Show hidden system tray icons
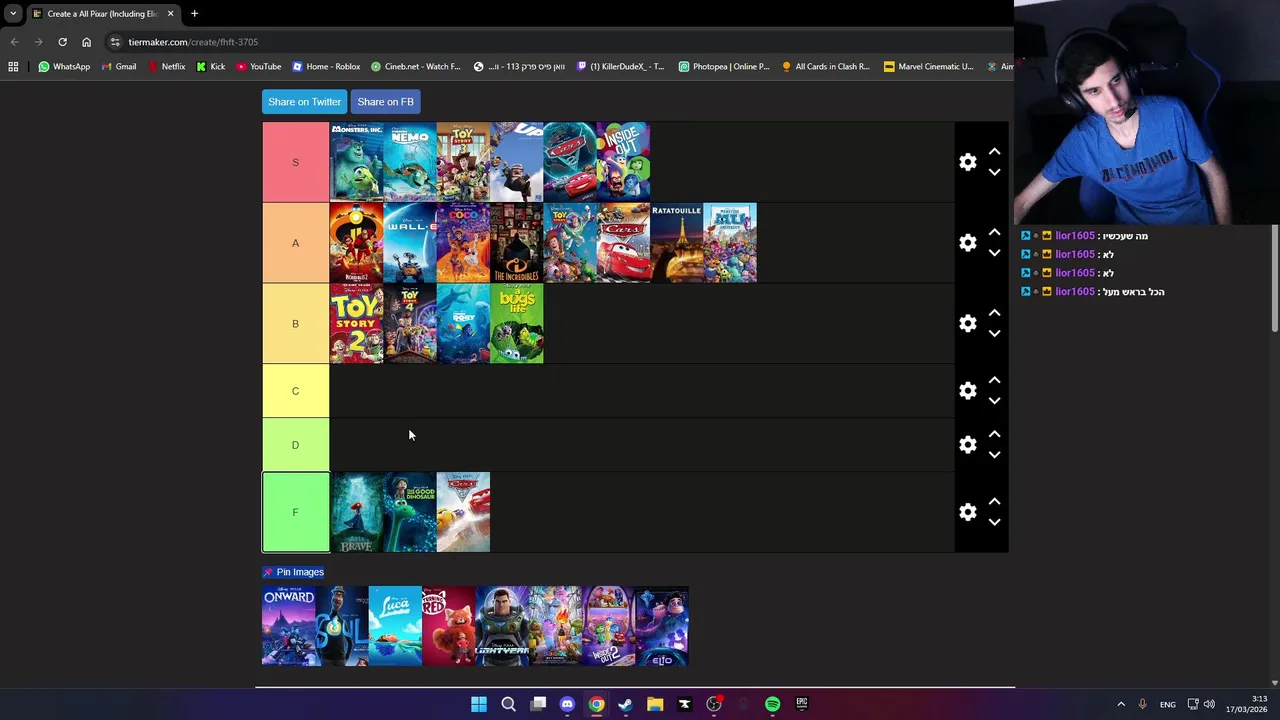The width and height of the screenshot is (1280, 720). click(1120, 704)
